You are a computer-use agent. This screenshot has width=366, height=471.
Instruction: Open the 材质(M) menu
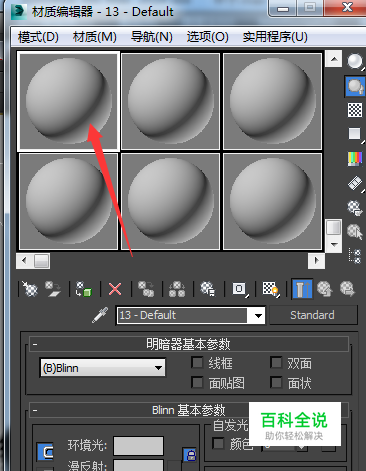(x=95, y=37)
